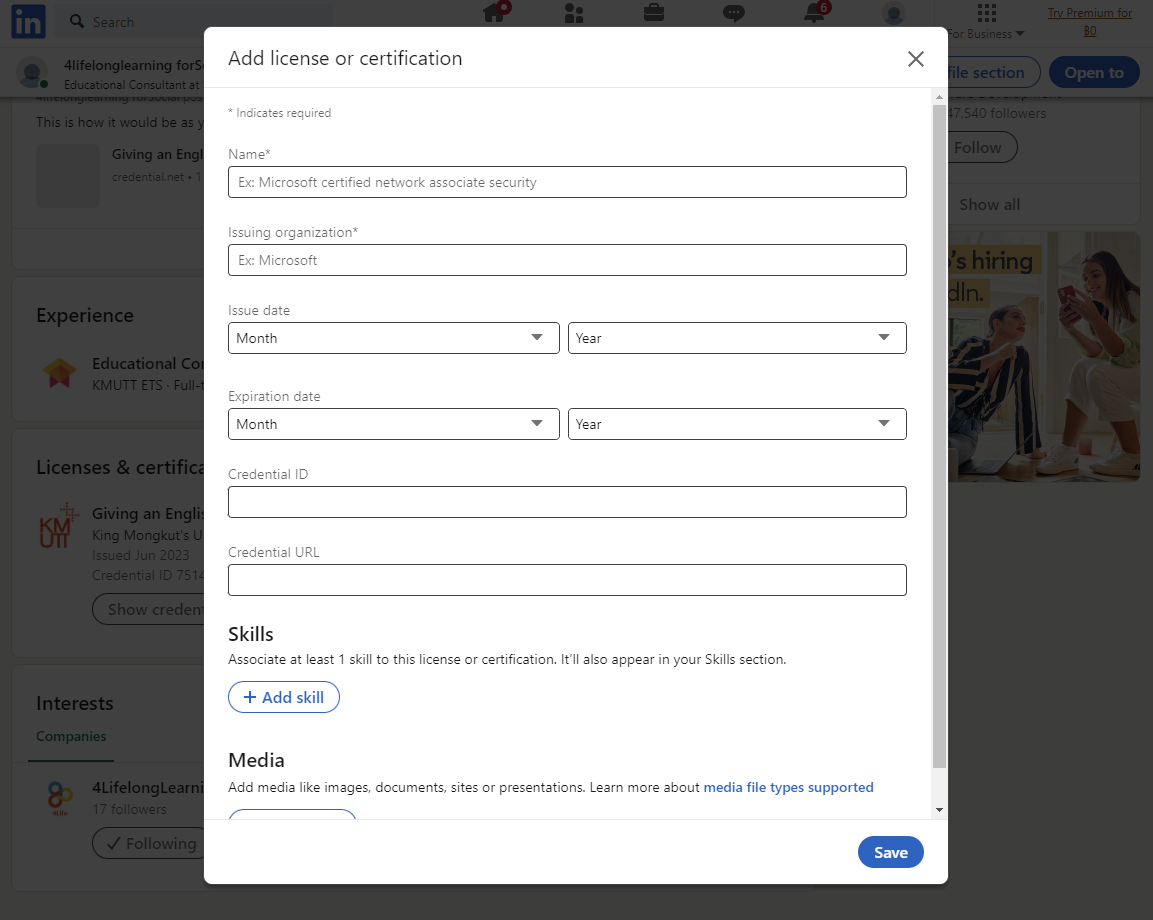Open the My Network icon

point(573,13)
